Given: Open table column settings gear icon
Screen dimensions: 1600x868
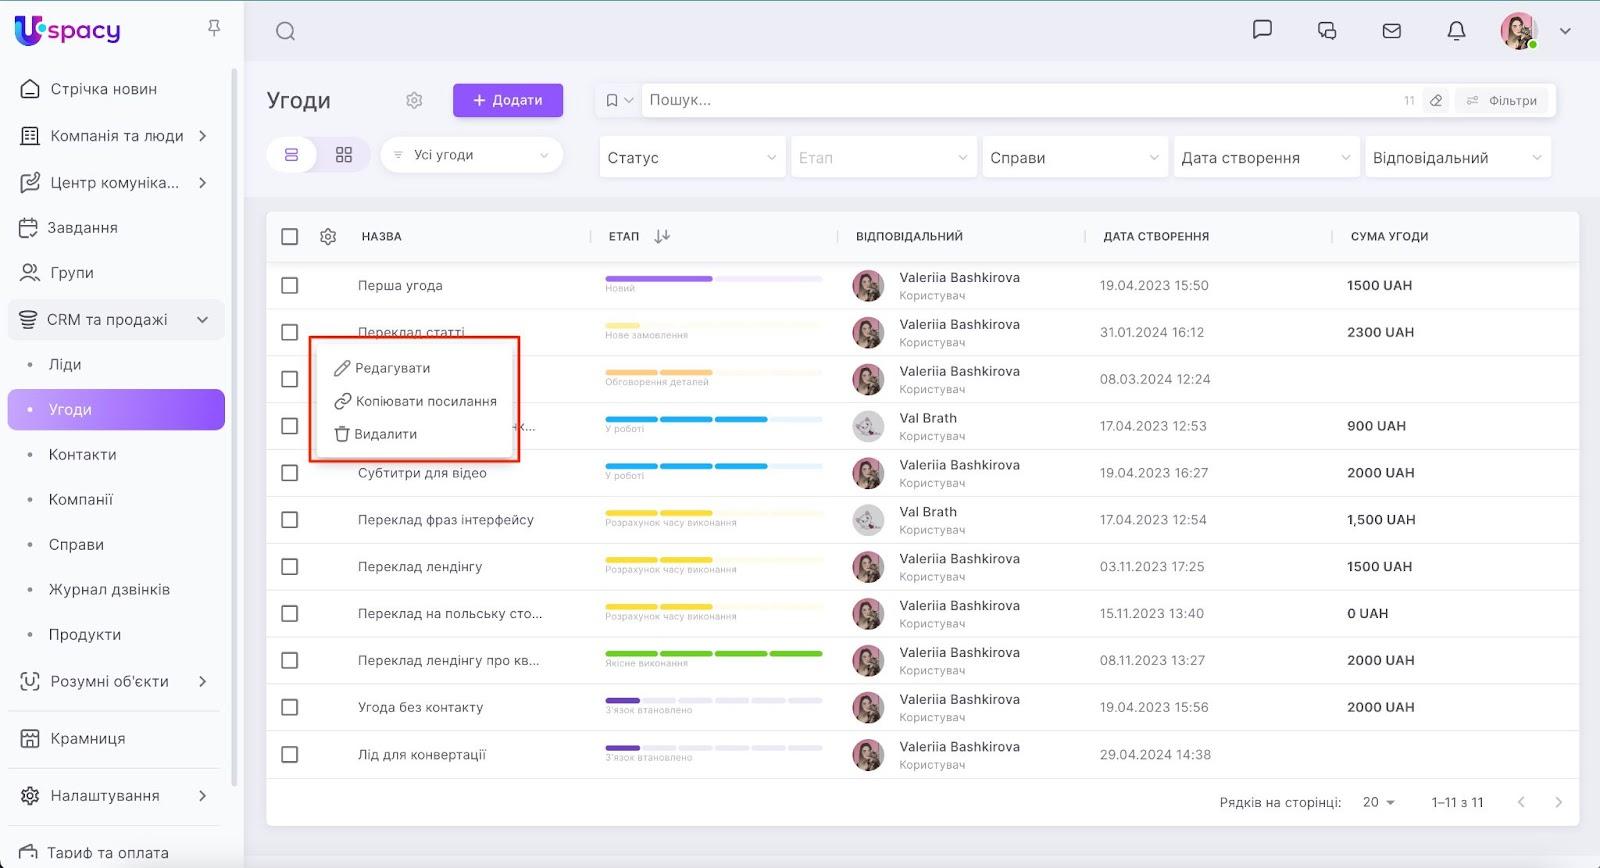Looking at the screenshot, I should coord(328,237).
